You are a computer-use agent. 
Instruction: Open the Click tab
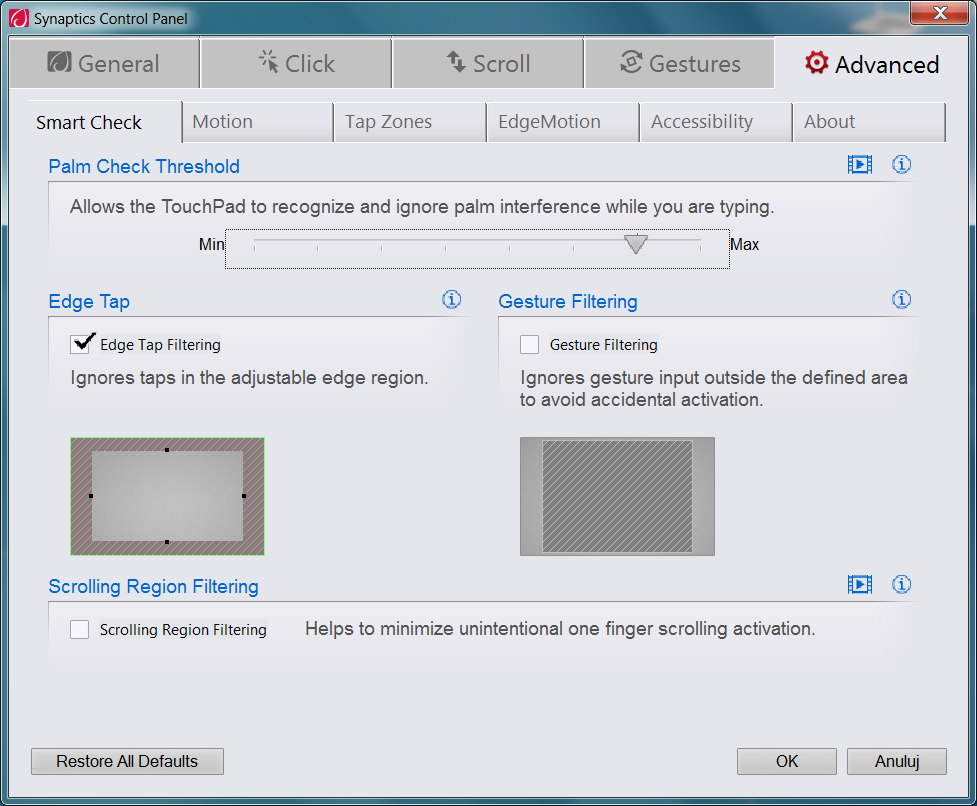(297, 63)
